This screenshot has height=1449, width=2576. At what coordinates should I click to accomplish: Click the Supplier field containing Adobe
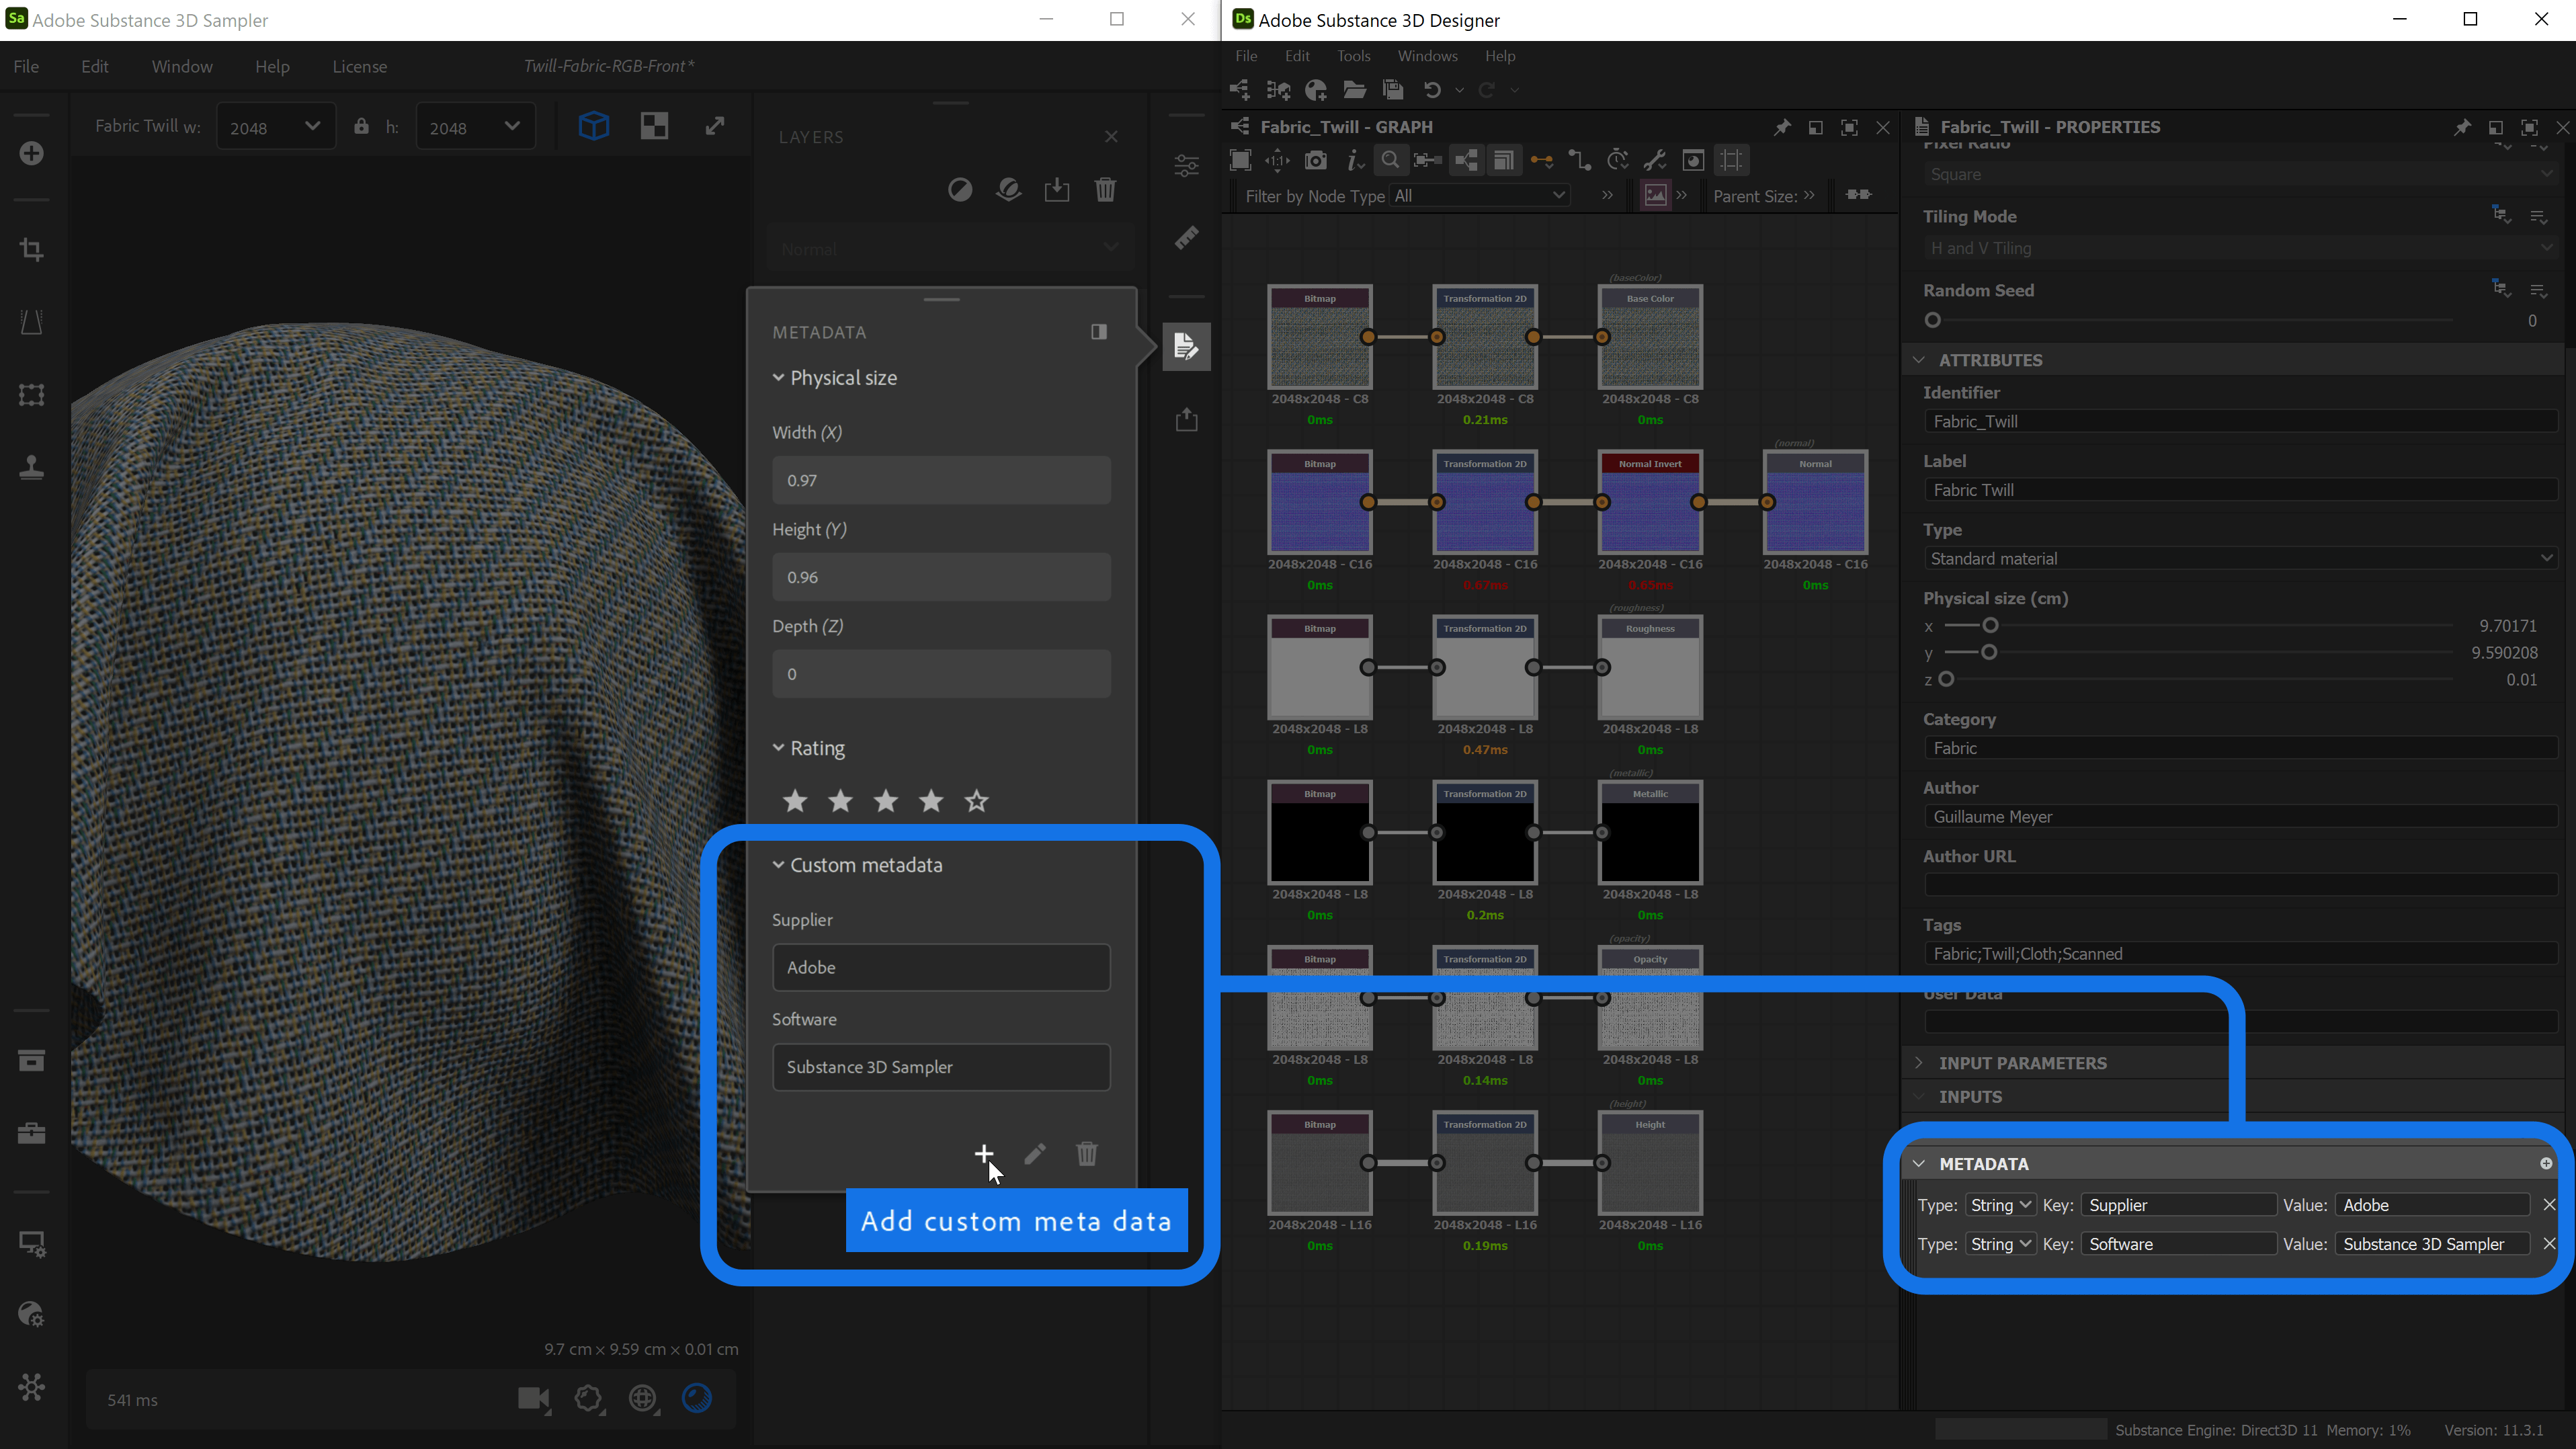tap(941, 967)
